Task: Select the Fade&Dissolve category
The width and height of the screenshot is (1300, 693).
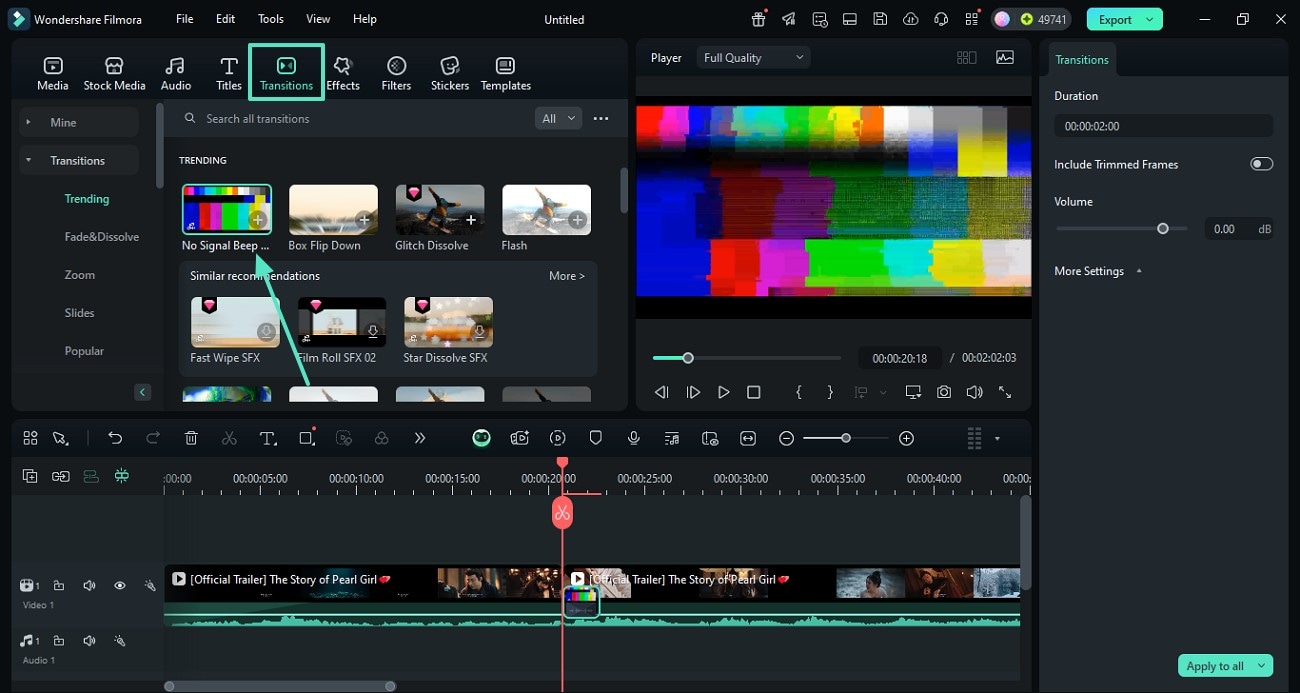Action: [102, 237]
